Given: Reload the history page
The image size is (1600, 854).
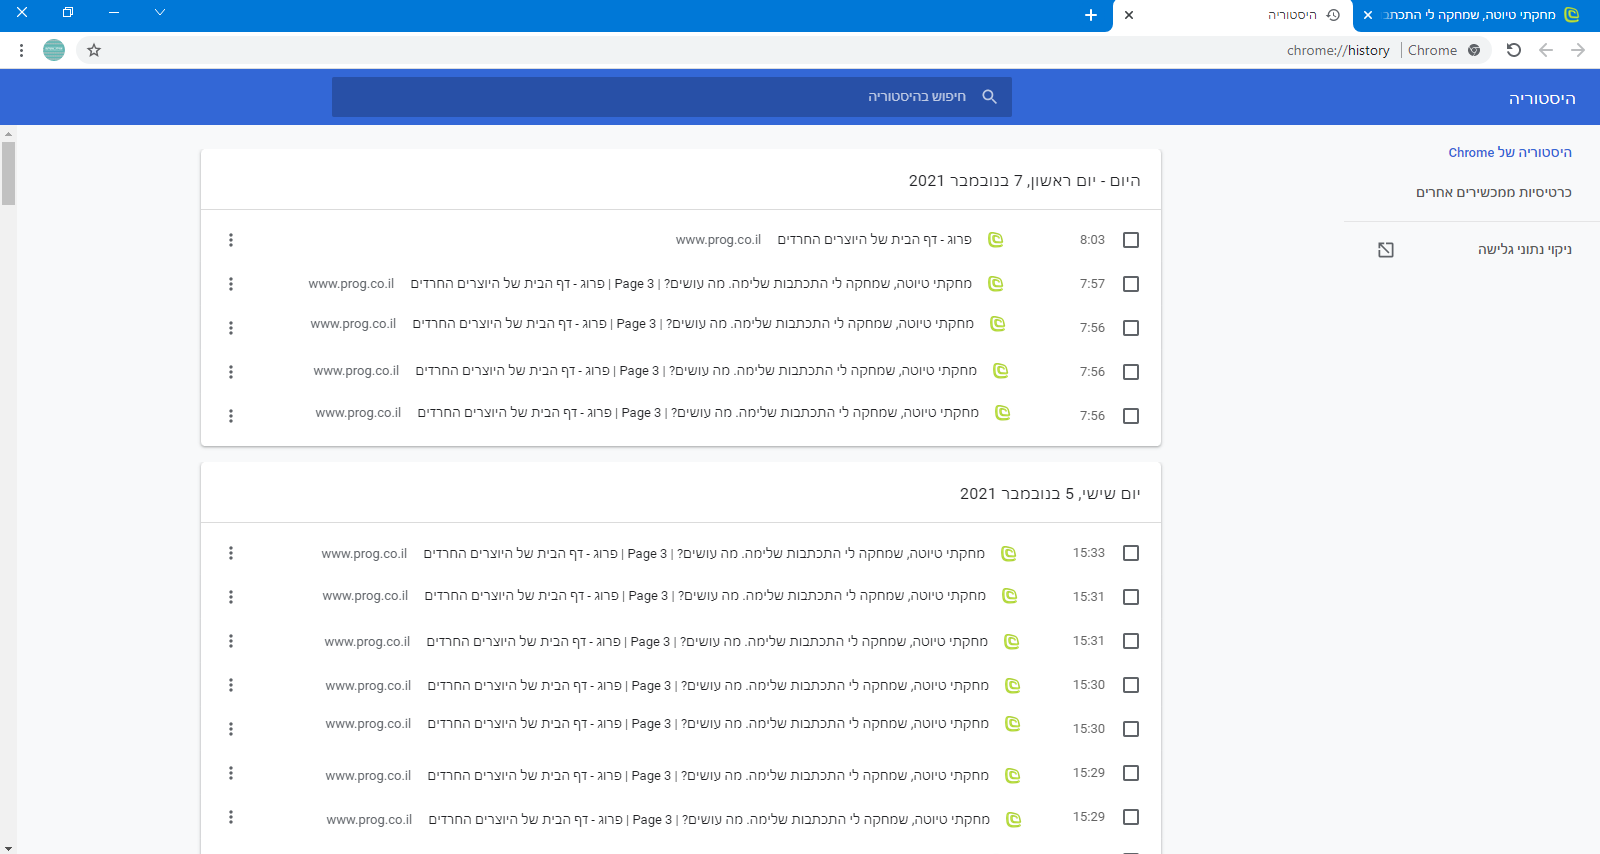Looking at the screenshot, I should coord(1513,50).
